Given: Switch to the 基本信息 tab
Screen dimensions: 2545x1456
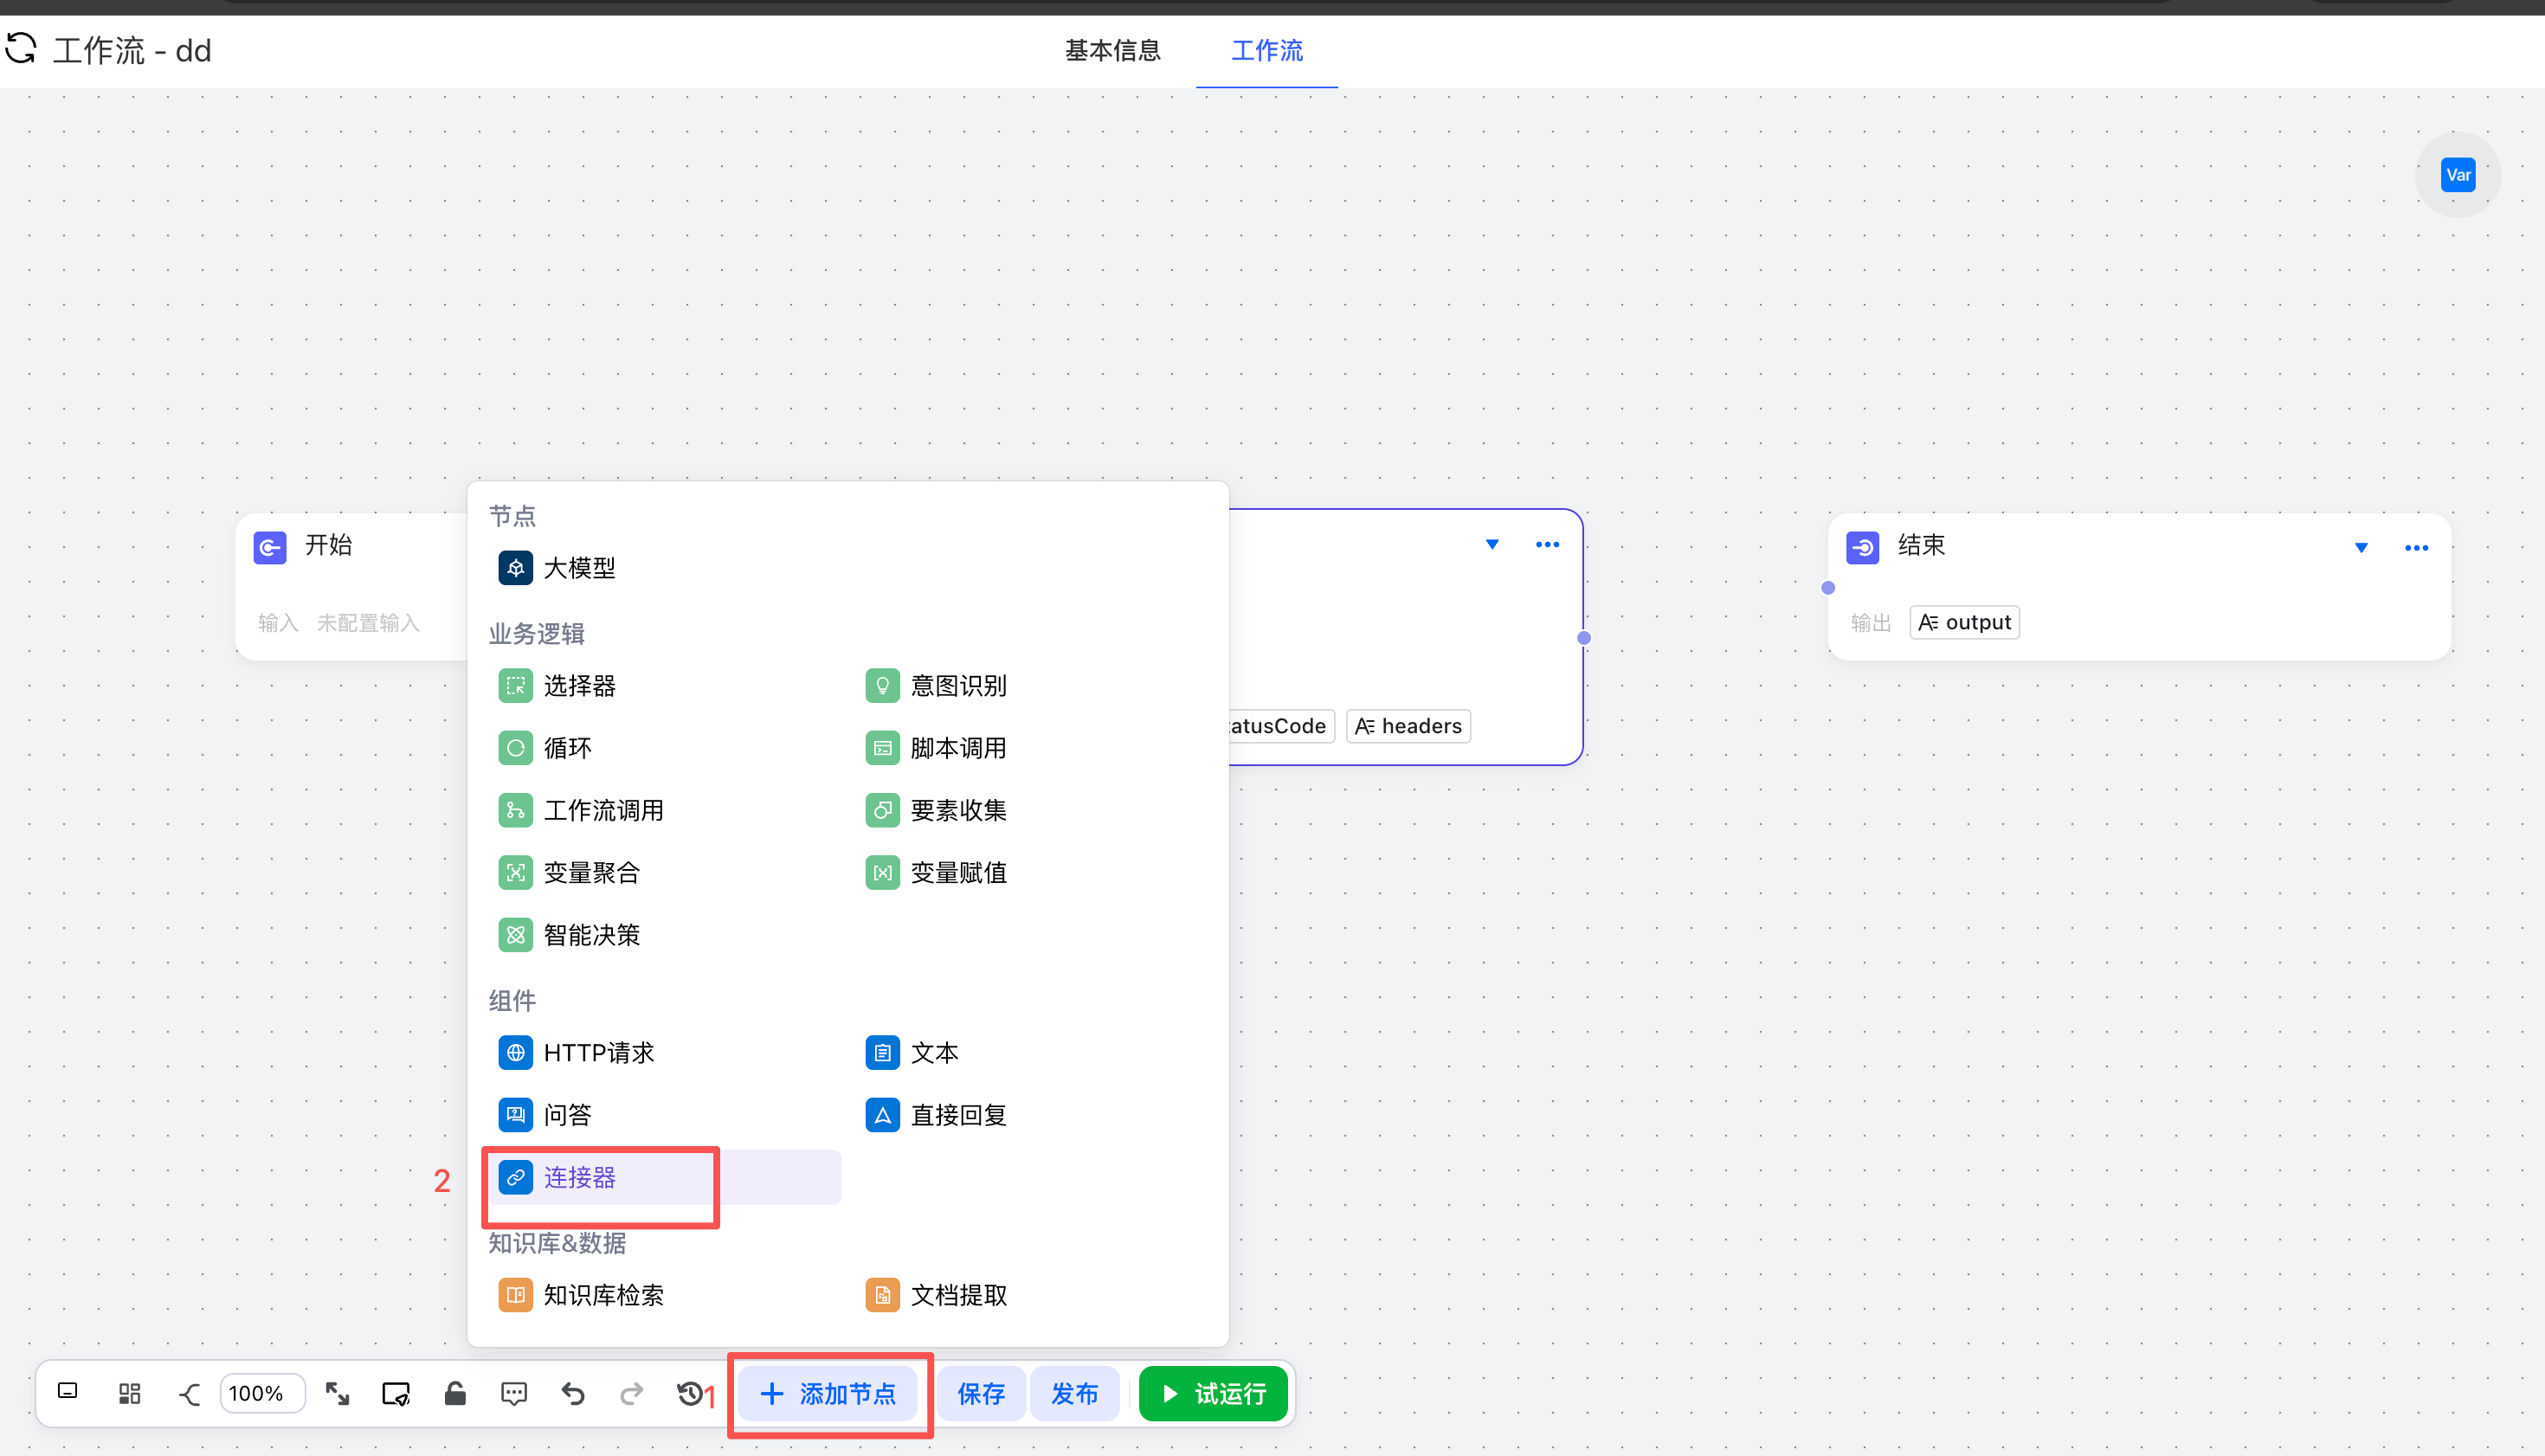Looking at the screenshot, I should [x=1112, y=50].
